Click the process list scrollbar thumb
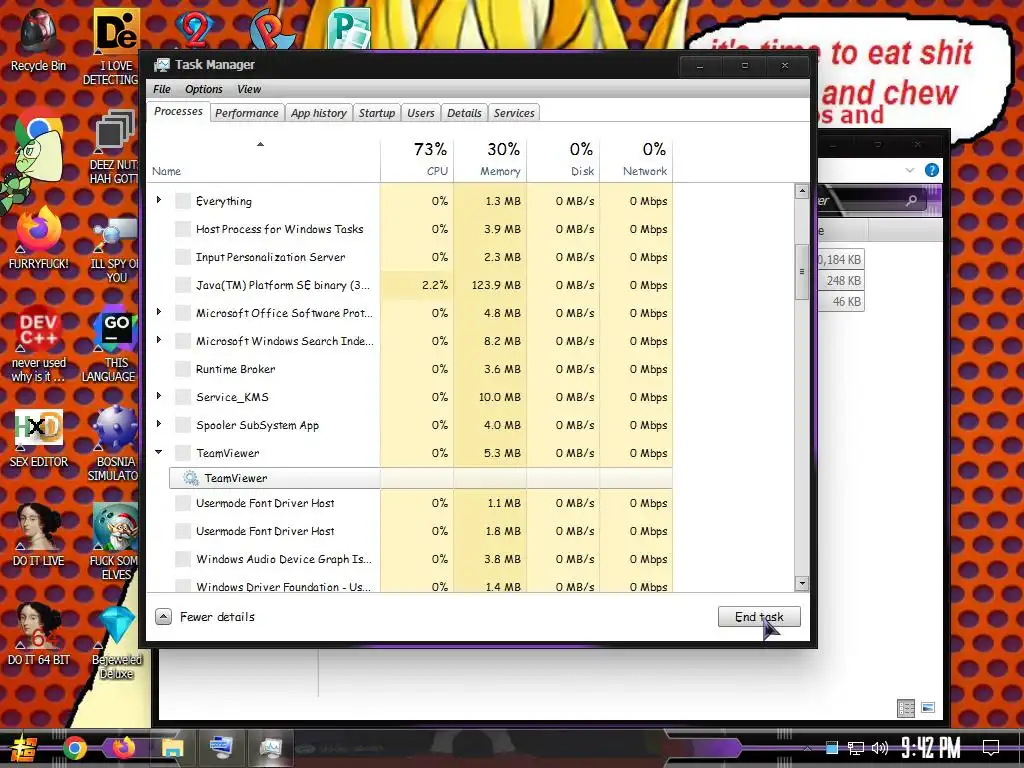 [x=802, y=272]
